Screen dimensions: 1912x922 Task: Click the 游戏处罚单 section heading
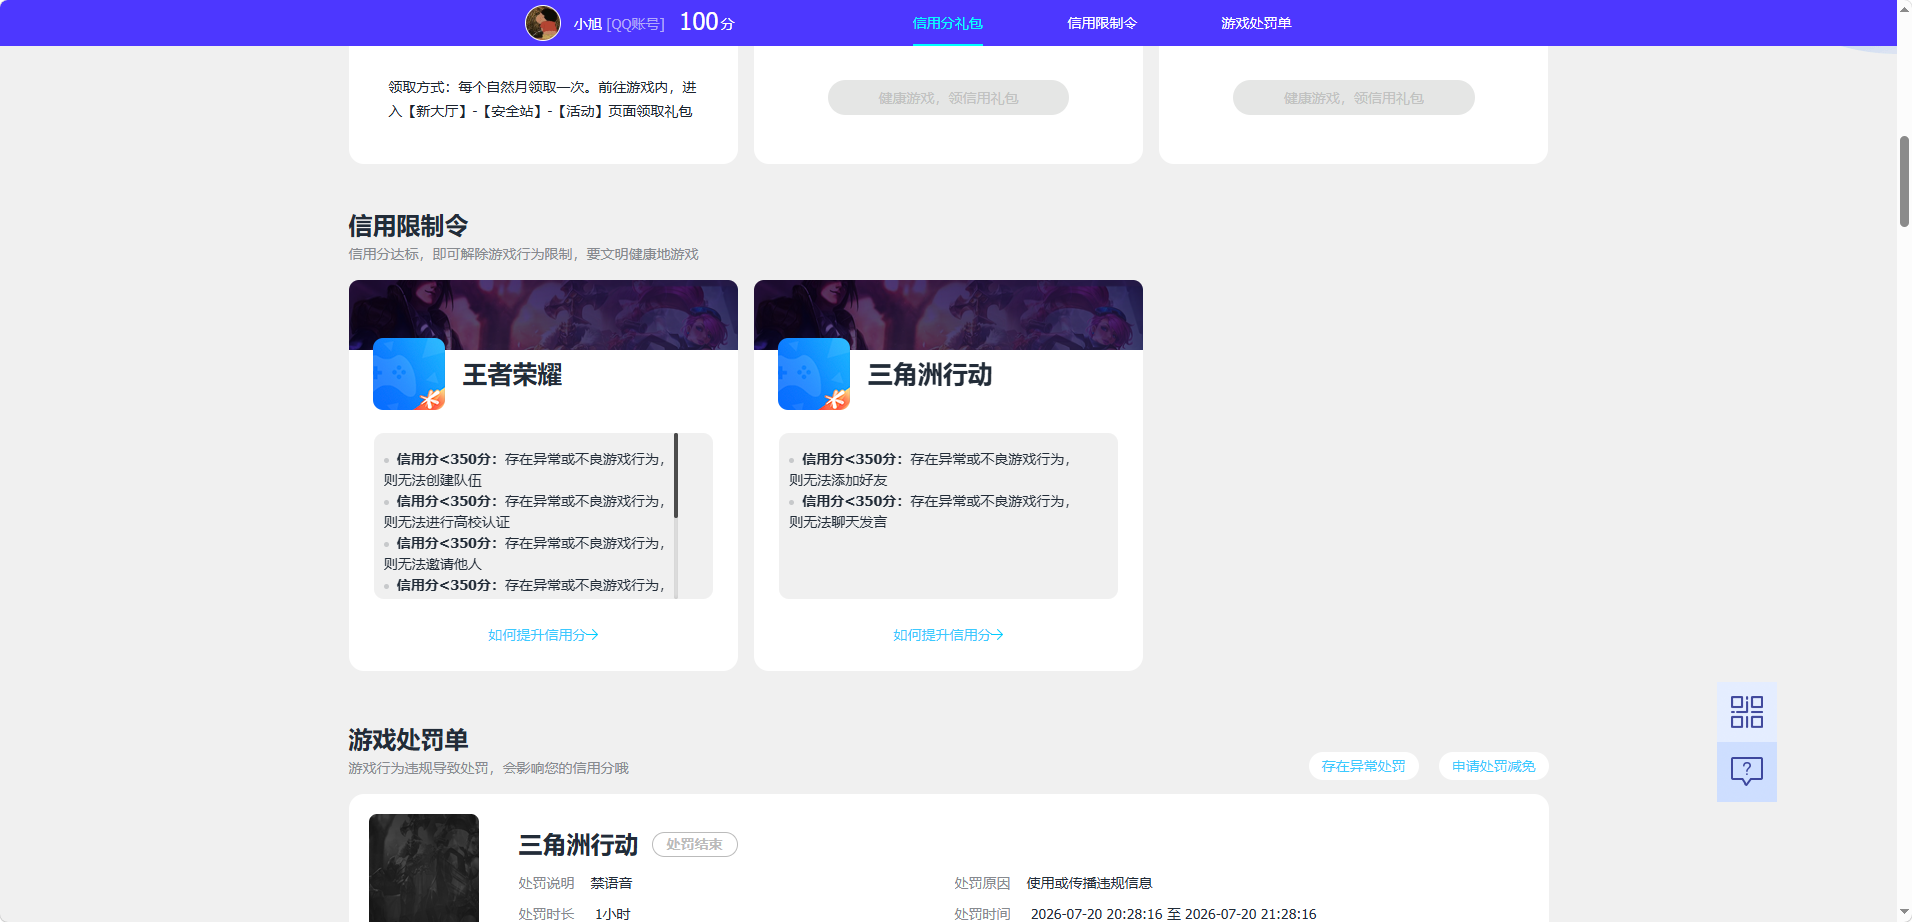[408, 740]
